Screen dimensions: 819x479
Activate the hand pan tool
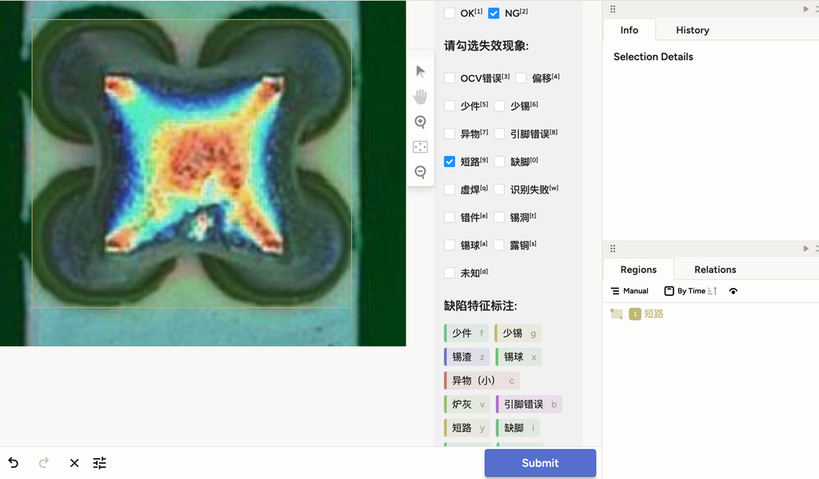[x=420, y=97]
